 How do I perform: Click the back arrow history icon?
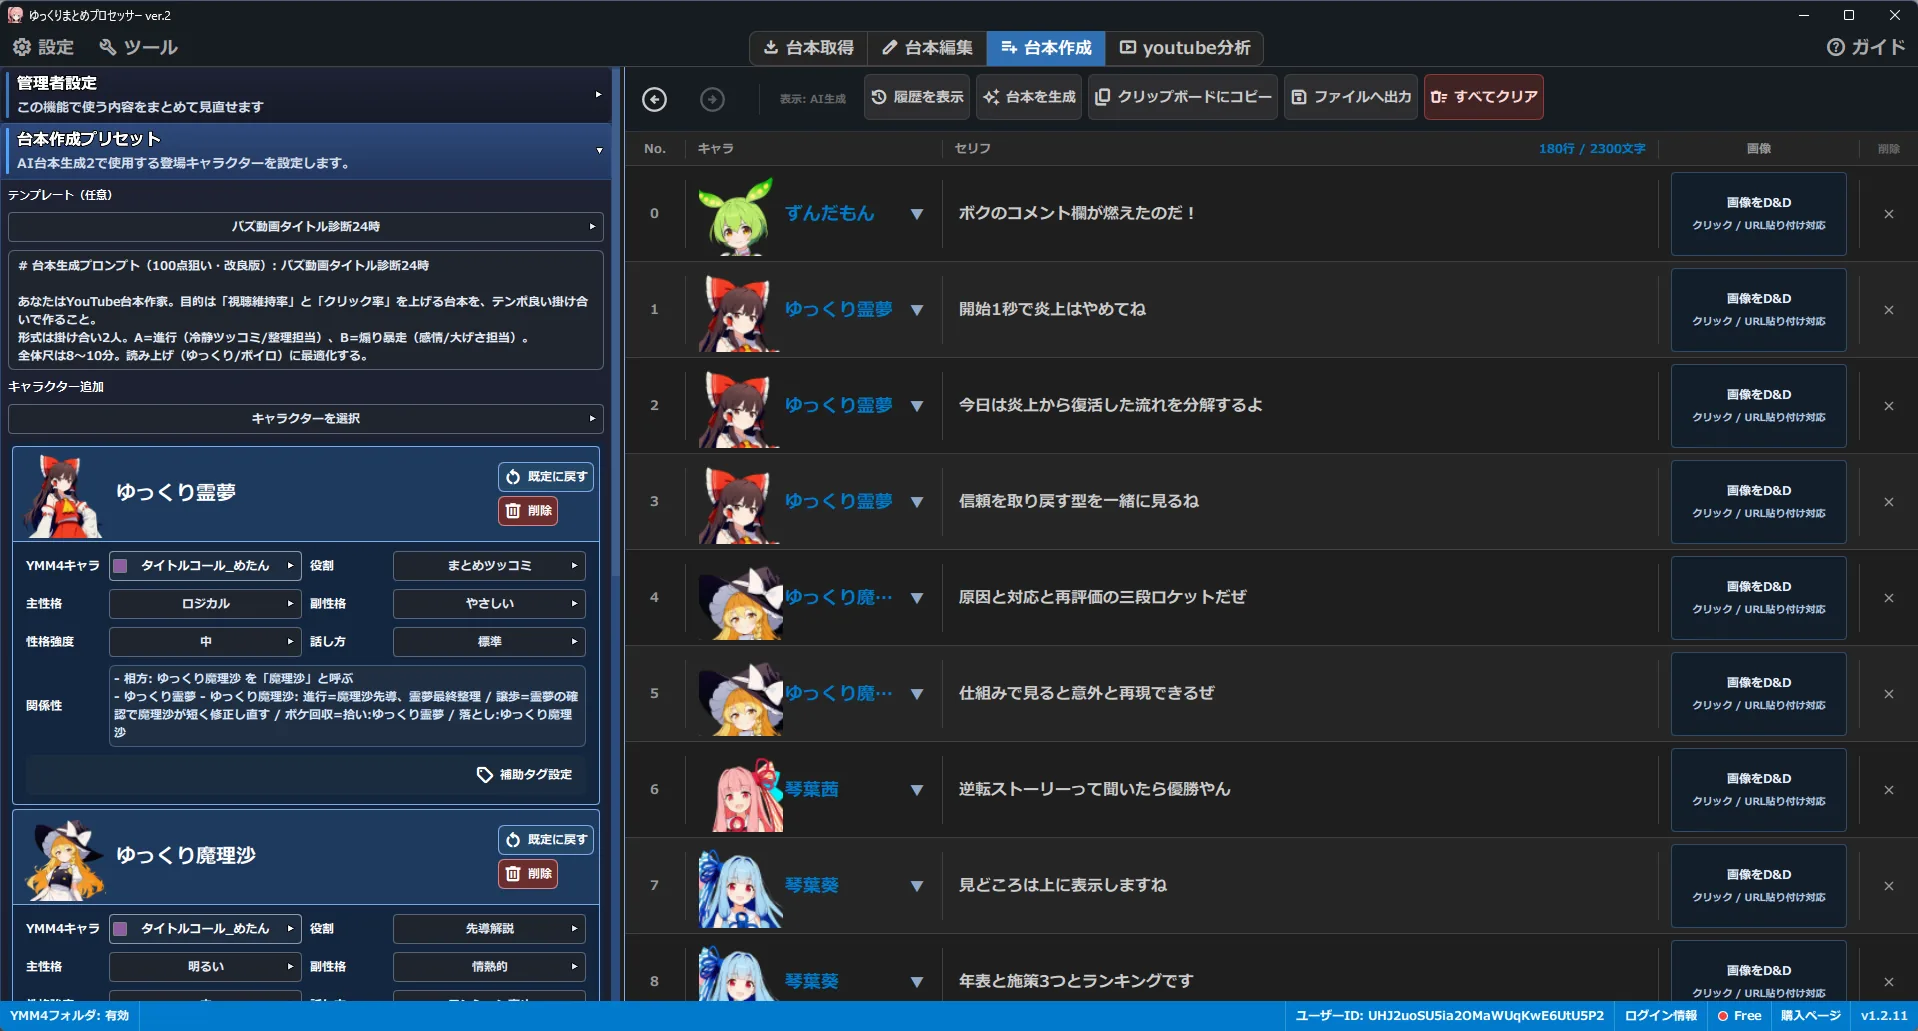click(x=654, y=99)
